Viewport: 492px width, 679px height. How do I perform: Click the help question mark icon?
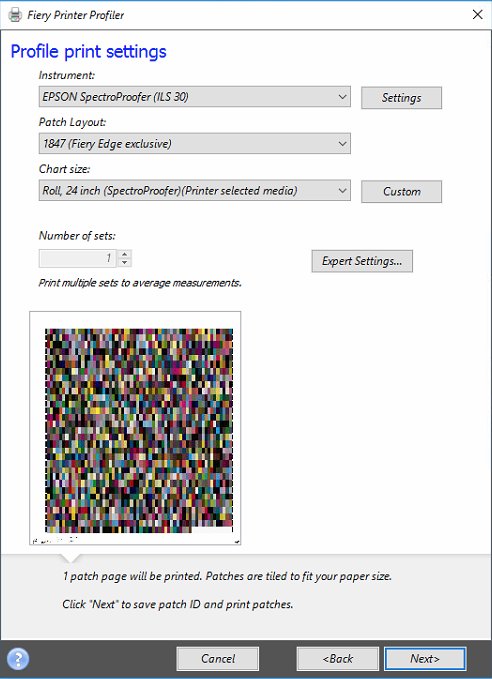pos(18,659)
